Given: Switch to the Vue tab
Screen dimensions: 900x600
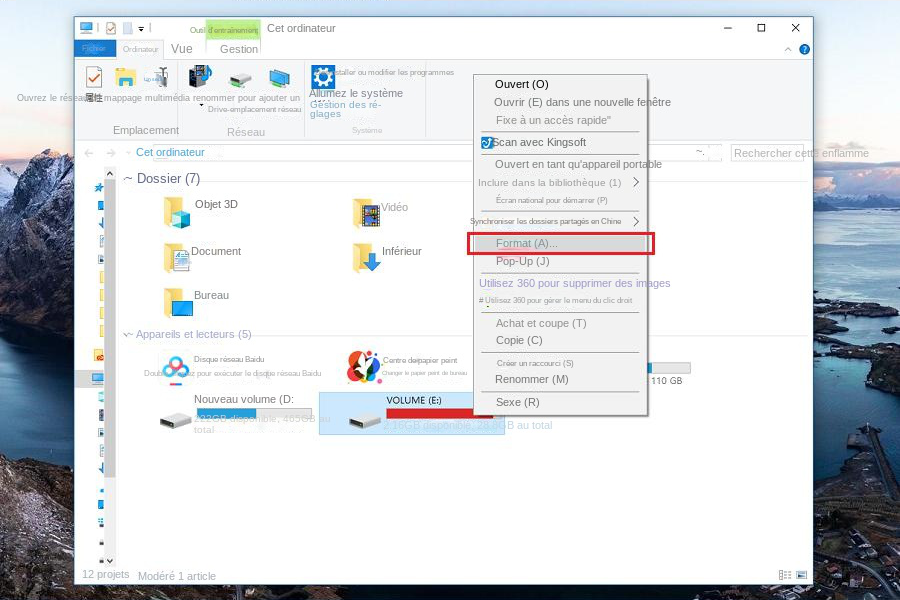Looking at the screenshot, I should pyautogui.click(x=181, y=48).
